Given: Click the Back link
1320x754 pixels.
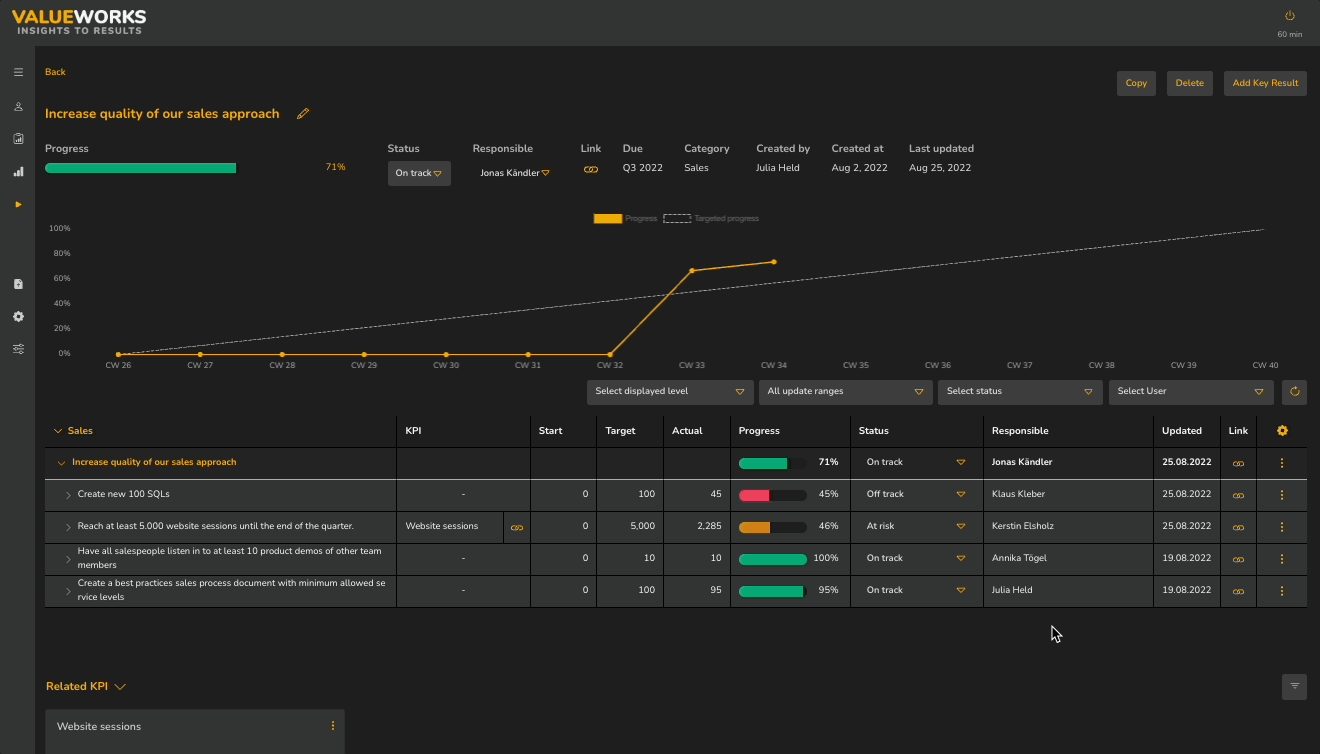Looking at the screenshot, I should tap(55, 72).
